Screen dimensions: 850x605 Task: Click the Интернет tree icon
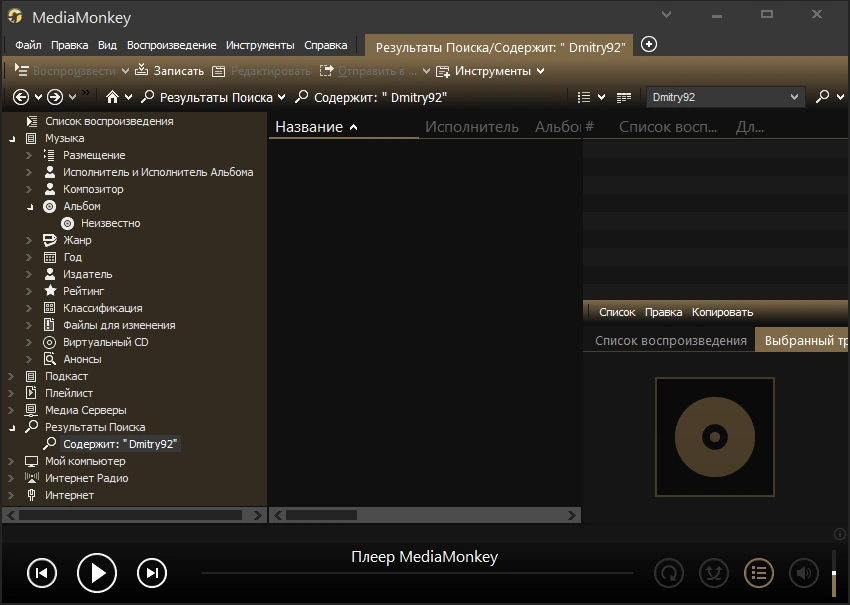tap(31, 495)
